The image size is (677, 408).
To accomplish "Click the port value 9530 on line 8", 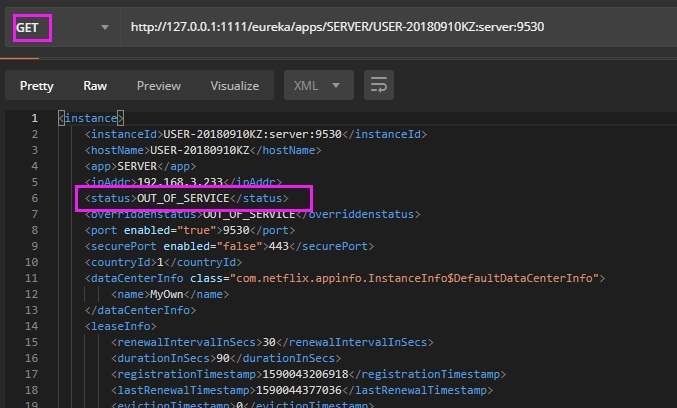I will click(x=236, y=230).
